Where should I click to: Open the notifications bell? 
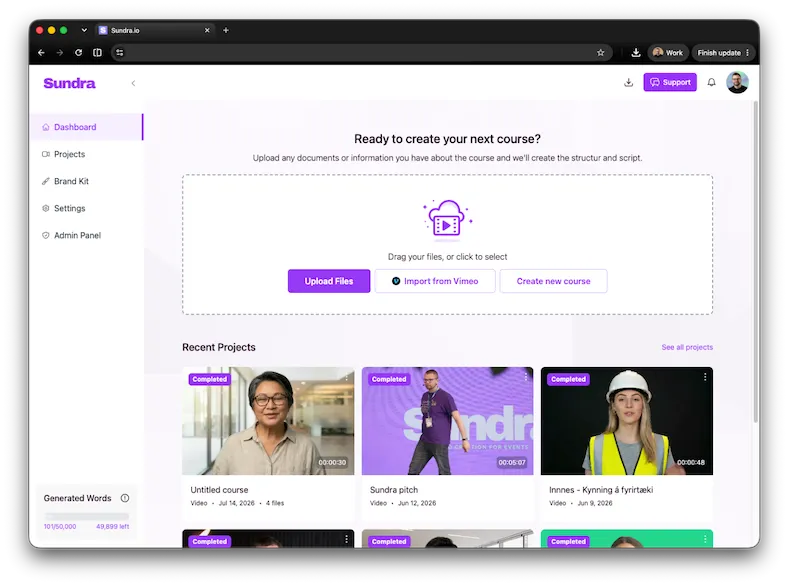pyautogui.click(x=711, y=82)
